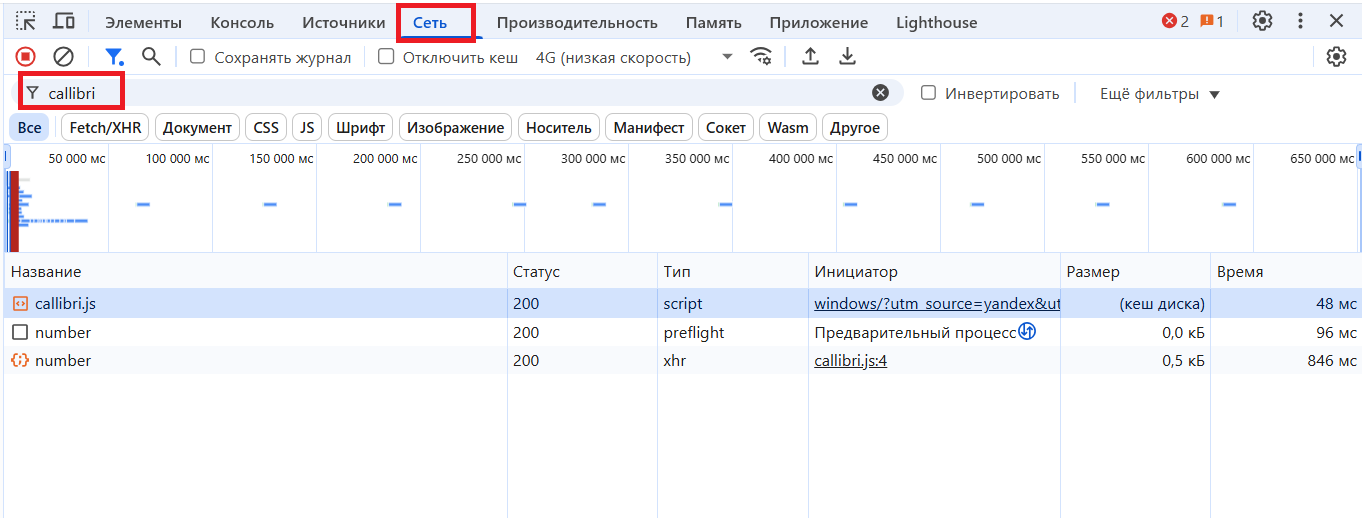Screen dimensions: 1362x518
Task: Select the 'Fetch/XHR' filter button
Action: click(x=105, y=128)
